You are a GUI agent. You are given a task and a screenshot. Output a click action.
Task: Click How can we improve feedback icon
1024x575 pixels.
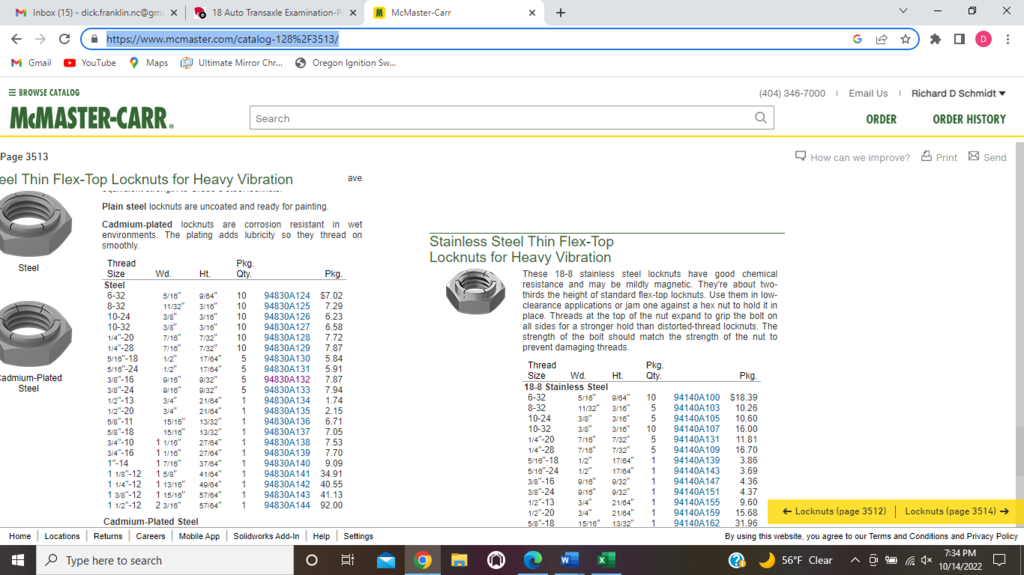point(800,156)
